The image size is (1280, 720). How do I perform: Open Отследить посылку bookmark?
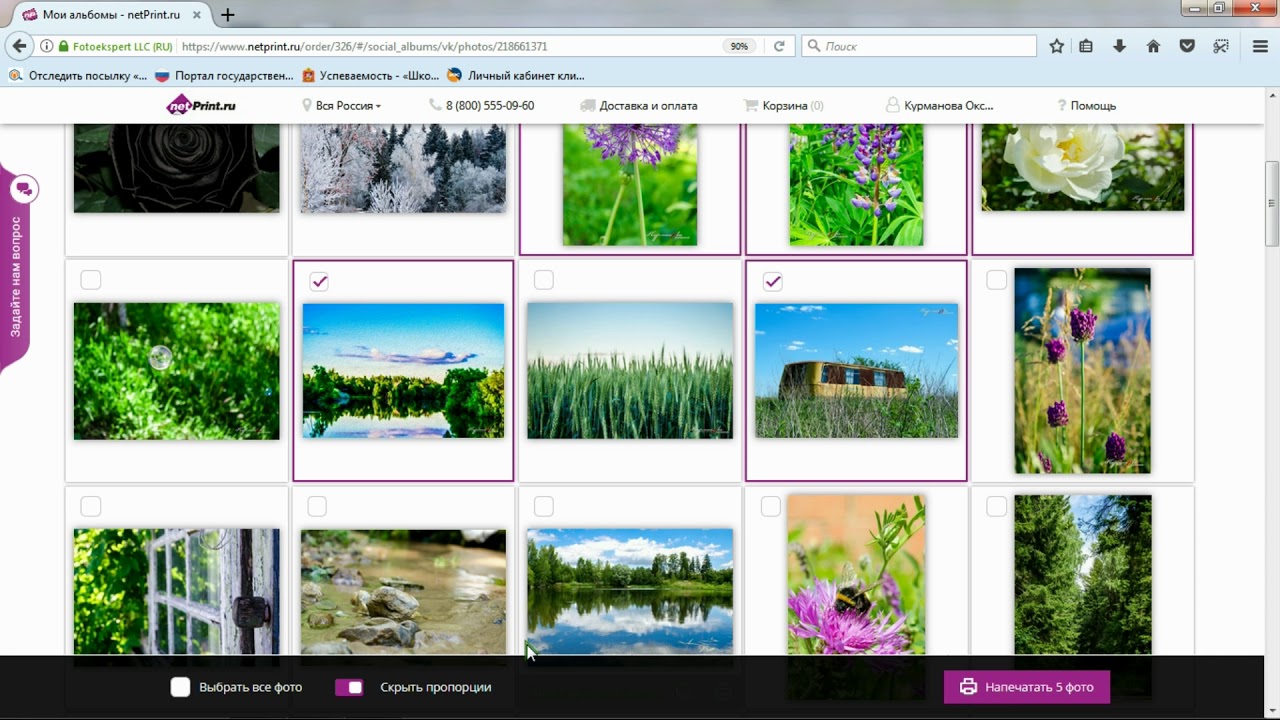point(78,75)
